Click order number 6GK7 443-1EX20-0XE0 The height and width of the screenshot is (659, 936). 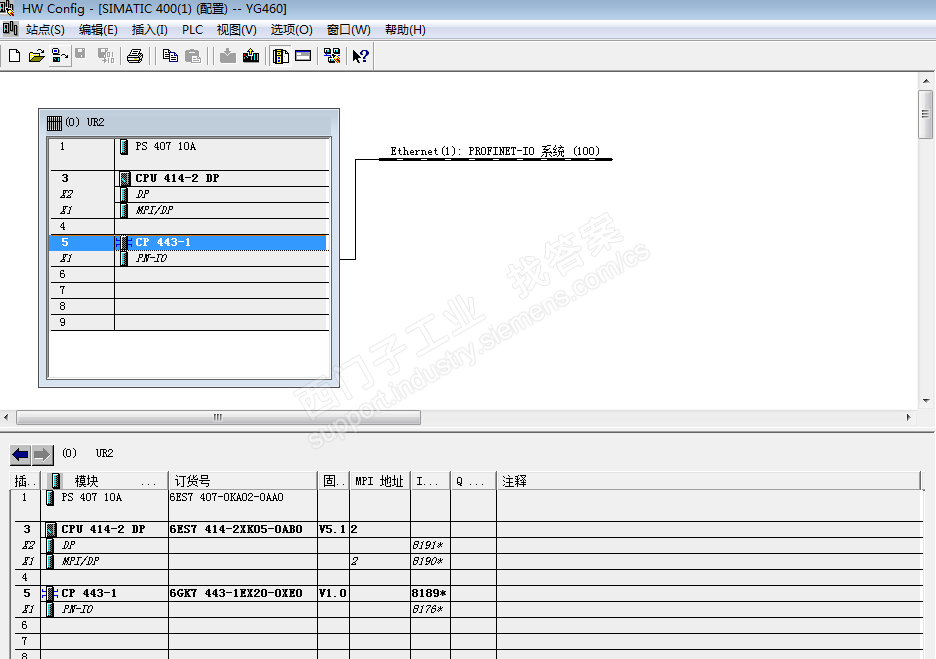(236, 593)
